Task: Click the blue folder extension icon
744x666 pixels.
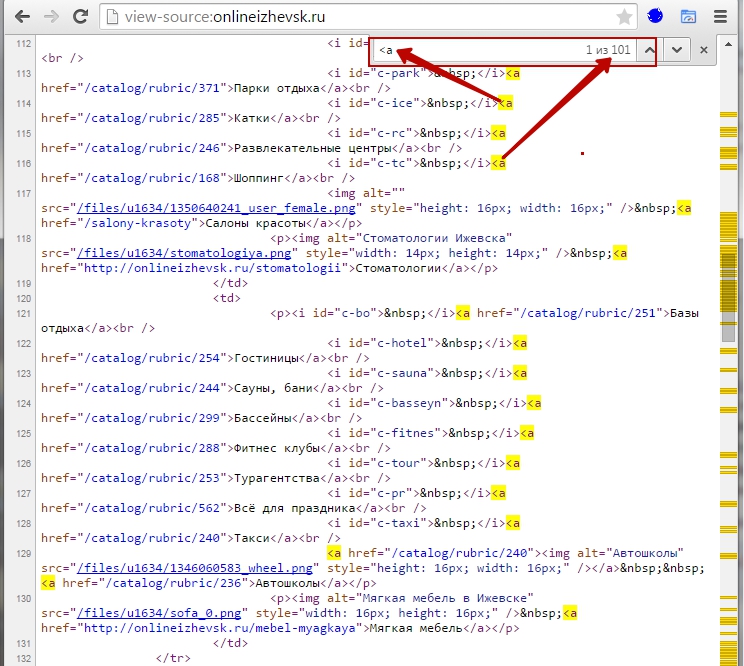Action: (688, 17)
